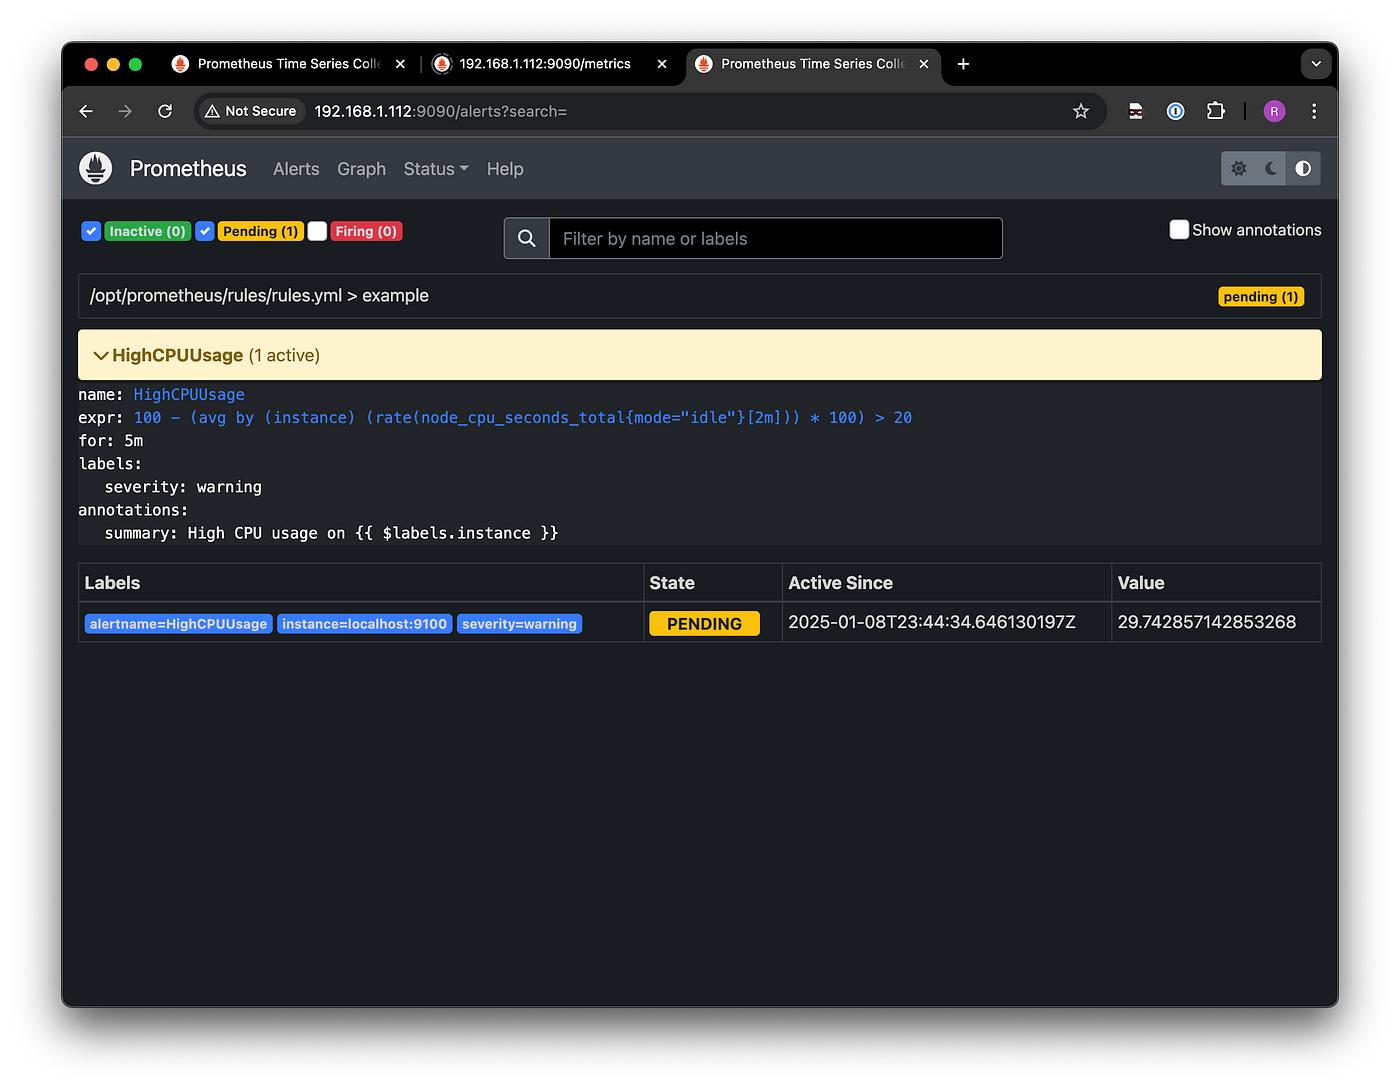Screen dimensions: 1400x1089
Task: Click the alert expression query link
Action: coord(523,418)
